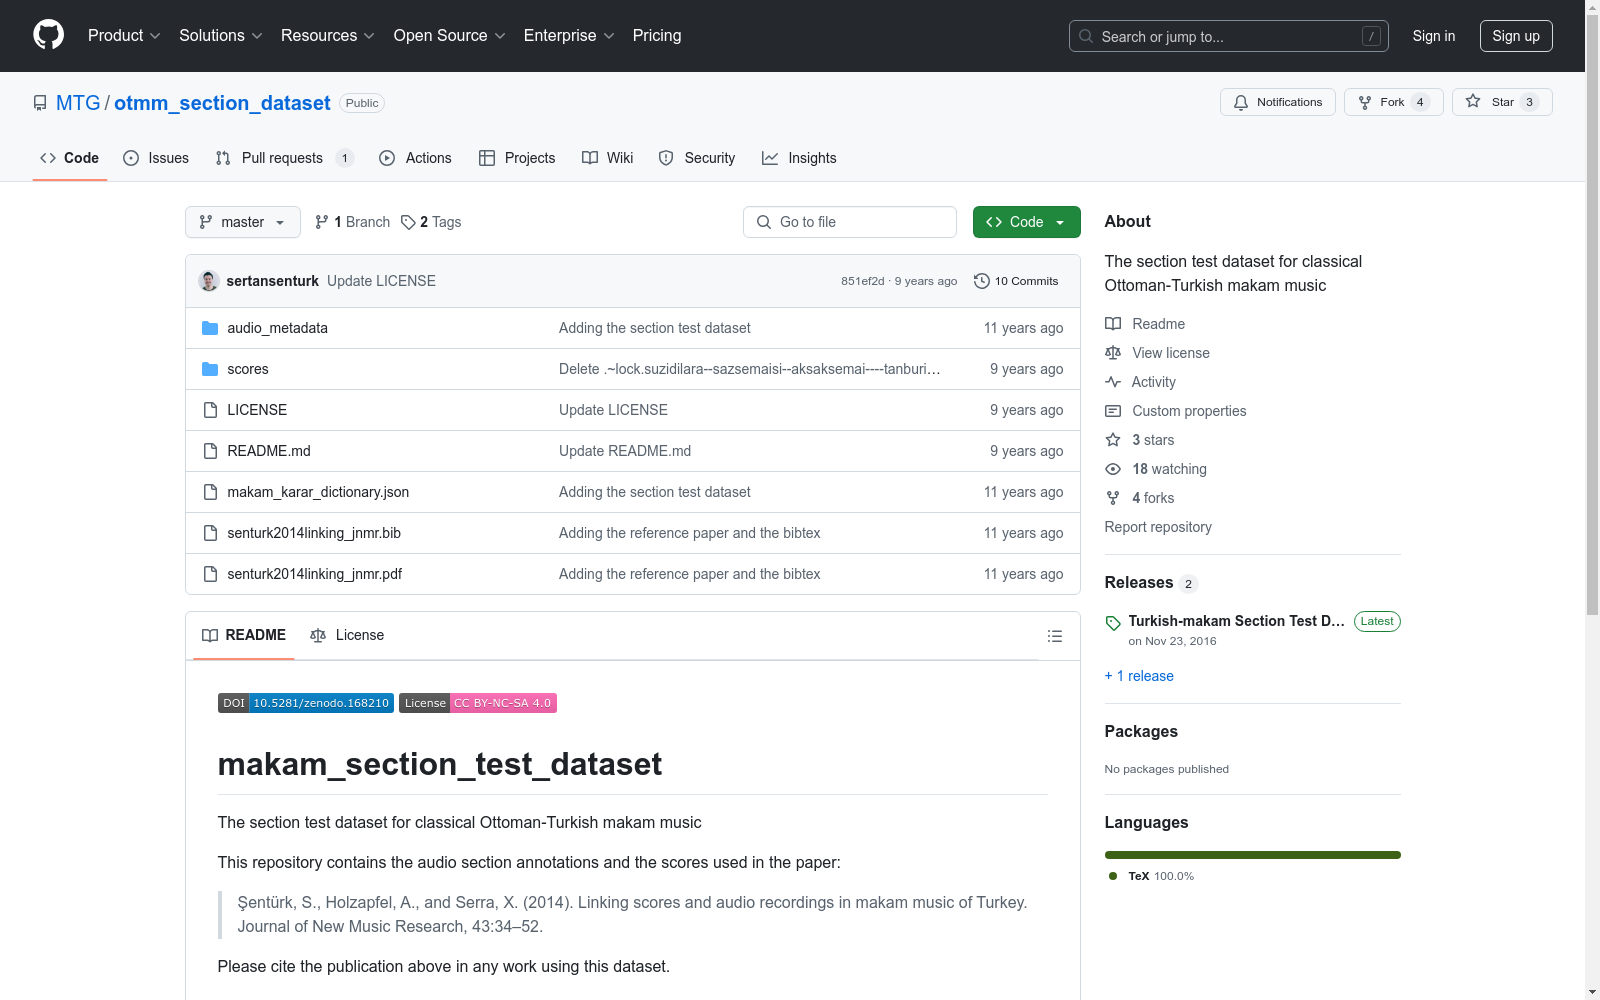Click the repository book icon beside MTG

[x=40, y=103]
